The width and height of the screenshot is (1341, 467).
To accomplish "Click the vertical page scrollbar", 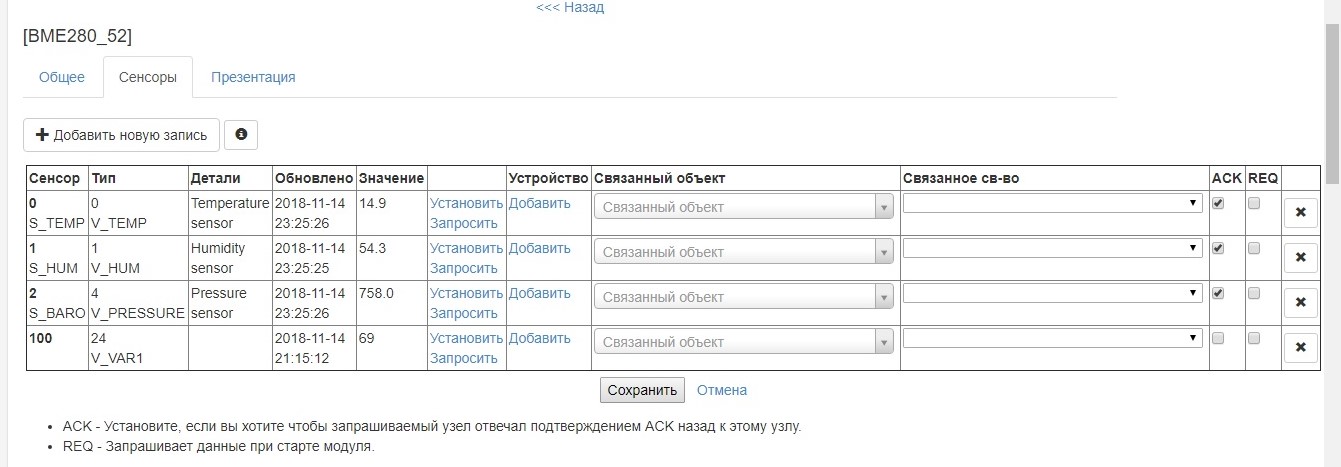I will (x=1332, y=100).
